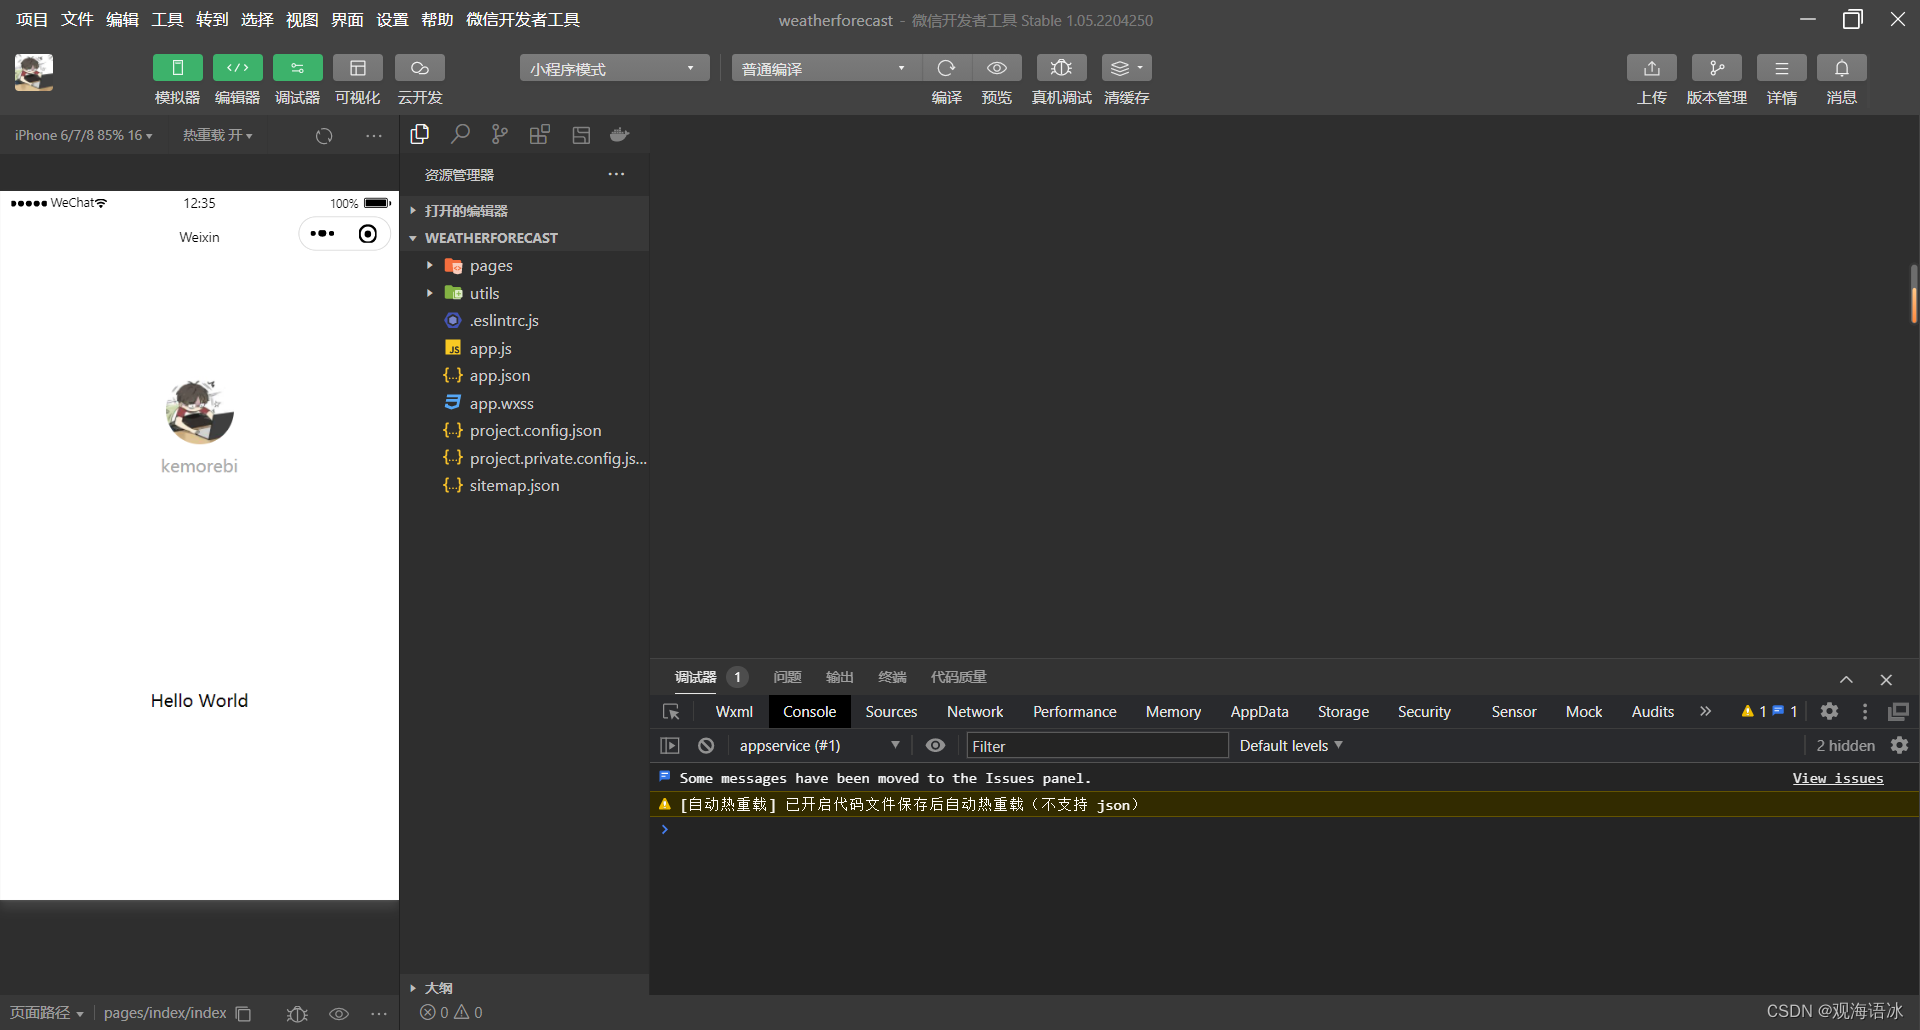Image resolution: width=1920 pixels, height=1030 pixels.
Task: Open the DevTools settings gear
Action: click(x=1829, y=711)
